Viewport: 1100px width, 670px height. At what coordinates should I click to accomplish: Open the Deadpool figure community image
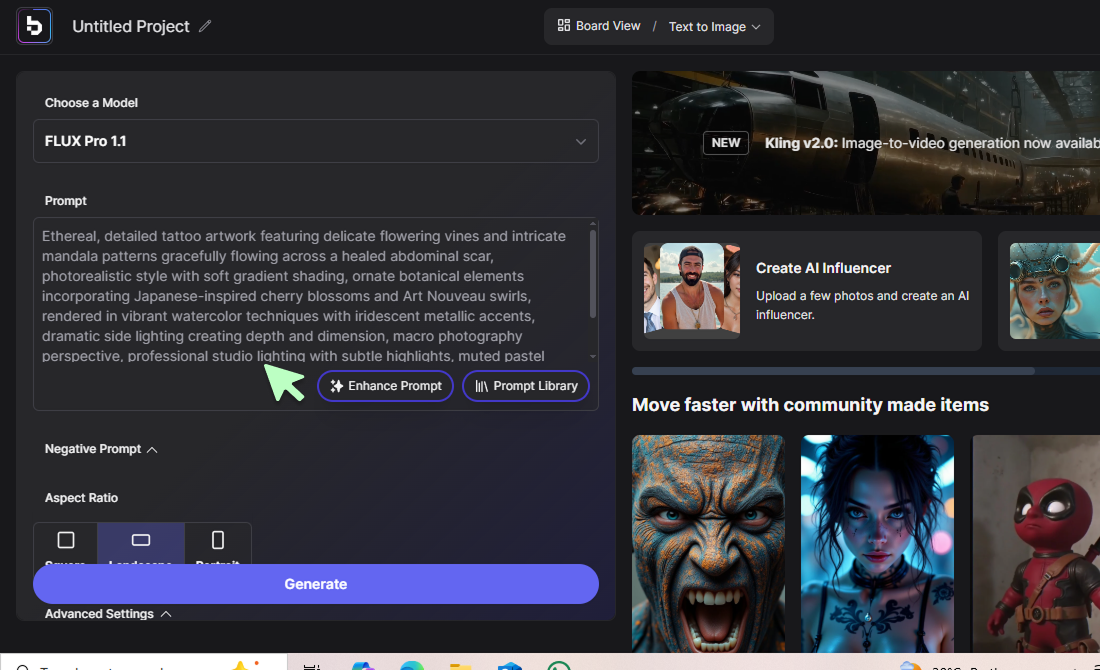(1035, 544)
